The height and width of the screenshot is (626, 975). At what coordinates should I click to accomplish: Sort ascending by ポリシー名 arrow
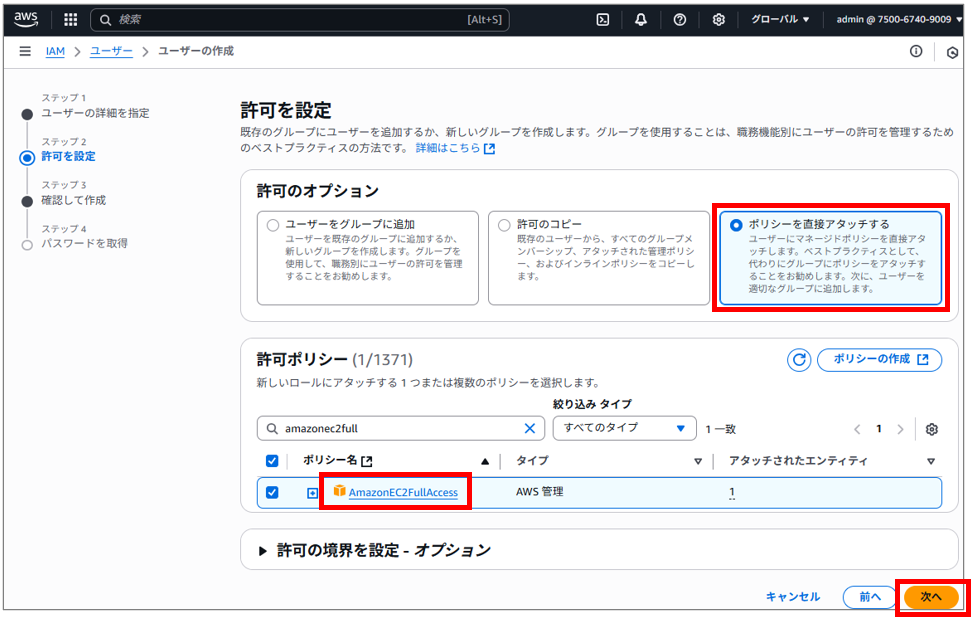pyautogui.click(x=485, y=461)
